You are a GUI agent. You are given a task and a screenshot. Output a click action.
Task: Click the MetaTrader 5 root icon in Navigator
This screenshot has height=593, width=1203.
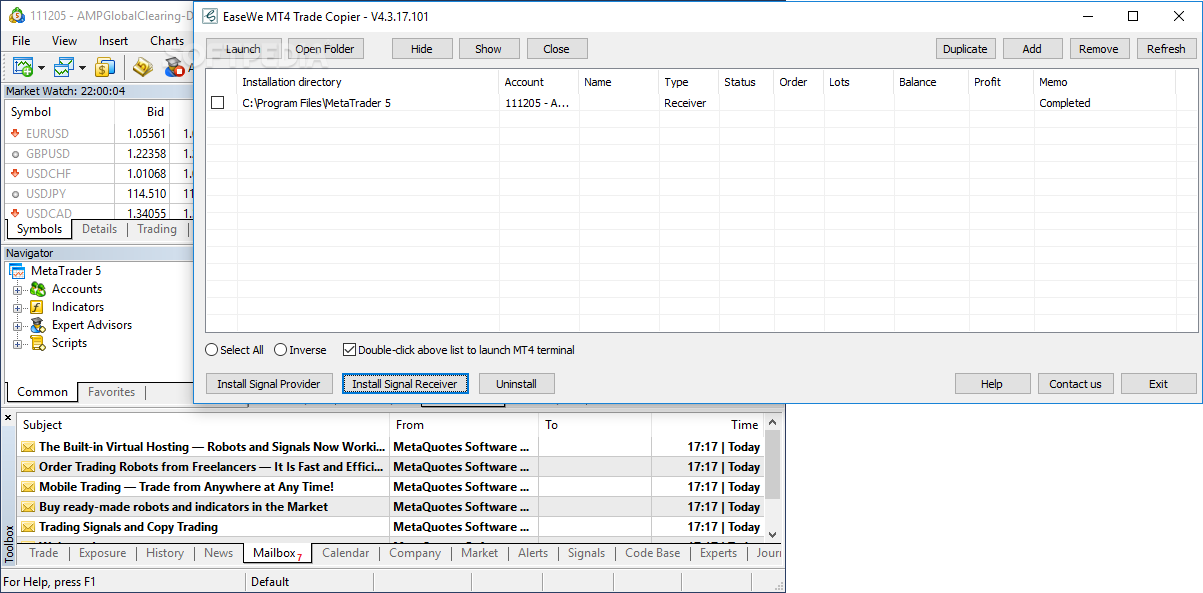18,271
